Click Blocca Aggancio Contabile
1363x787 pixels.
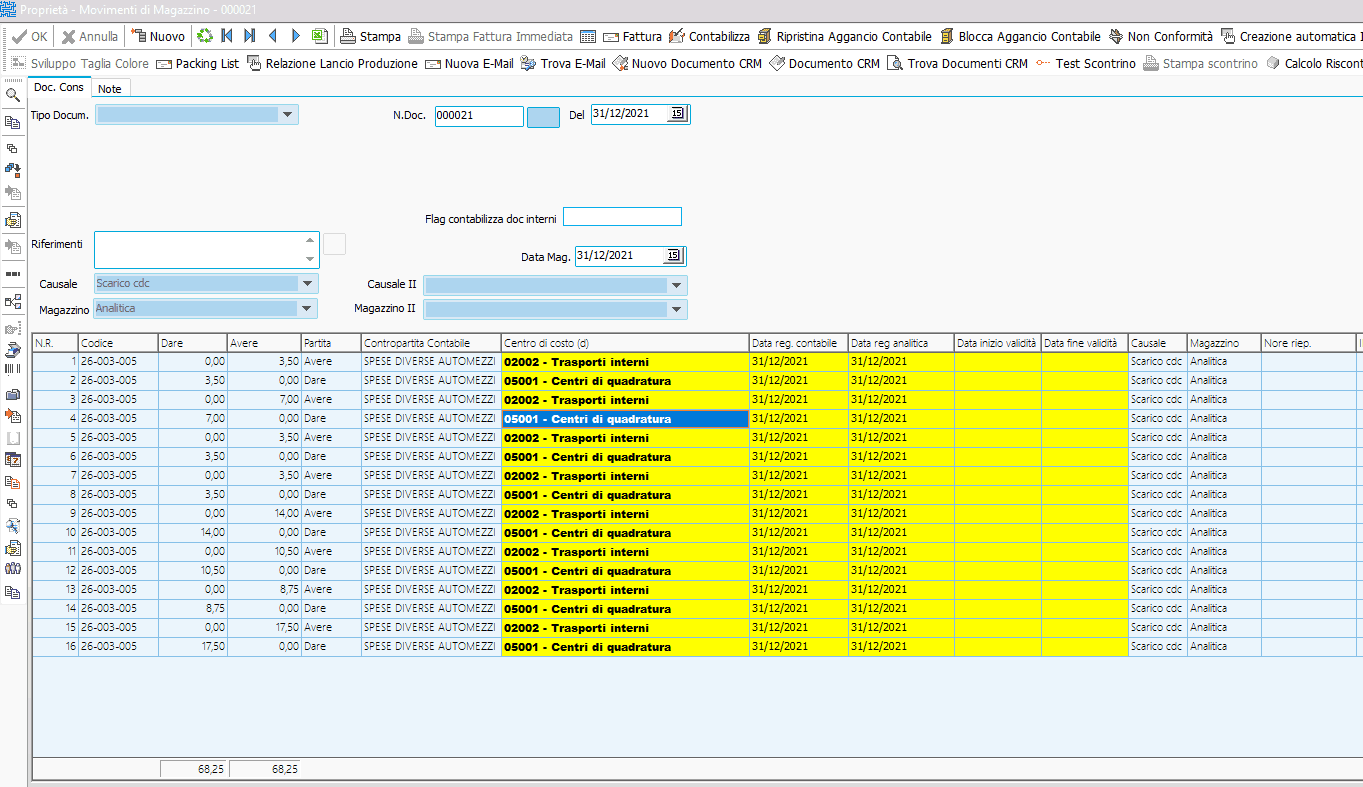point(1019,36)
